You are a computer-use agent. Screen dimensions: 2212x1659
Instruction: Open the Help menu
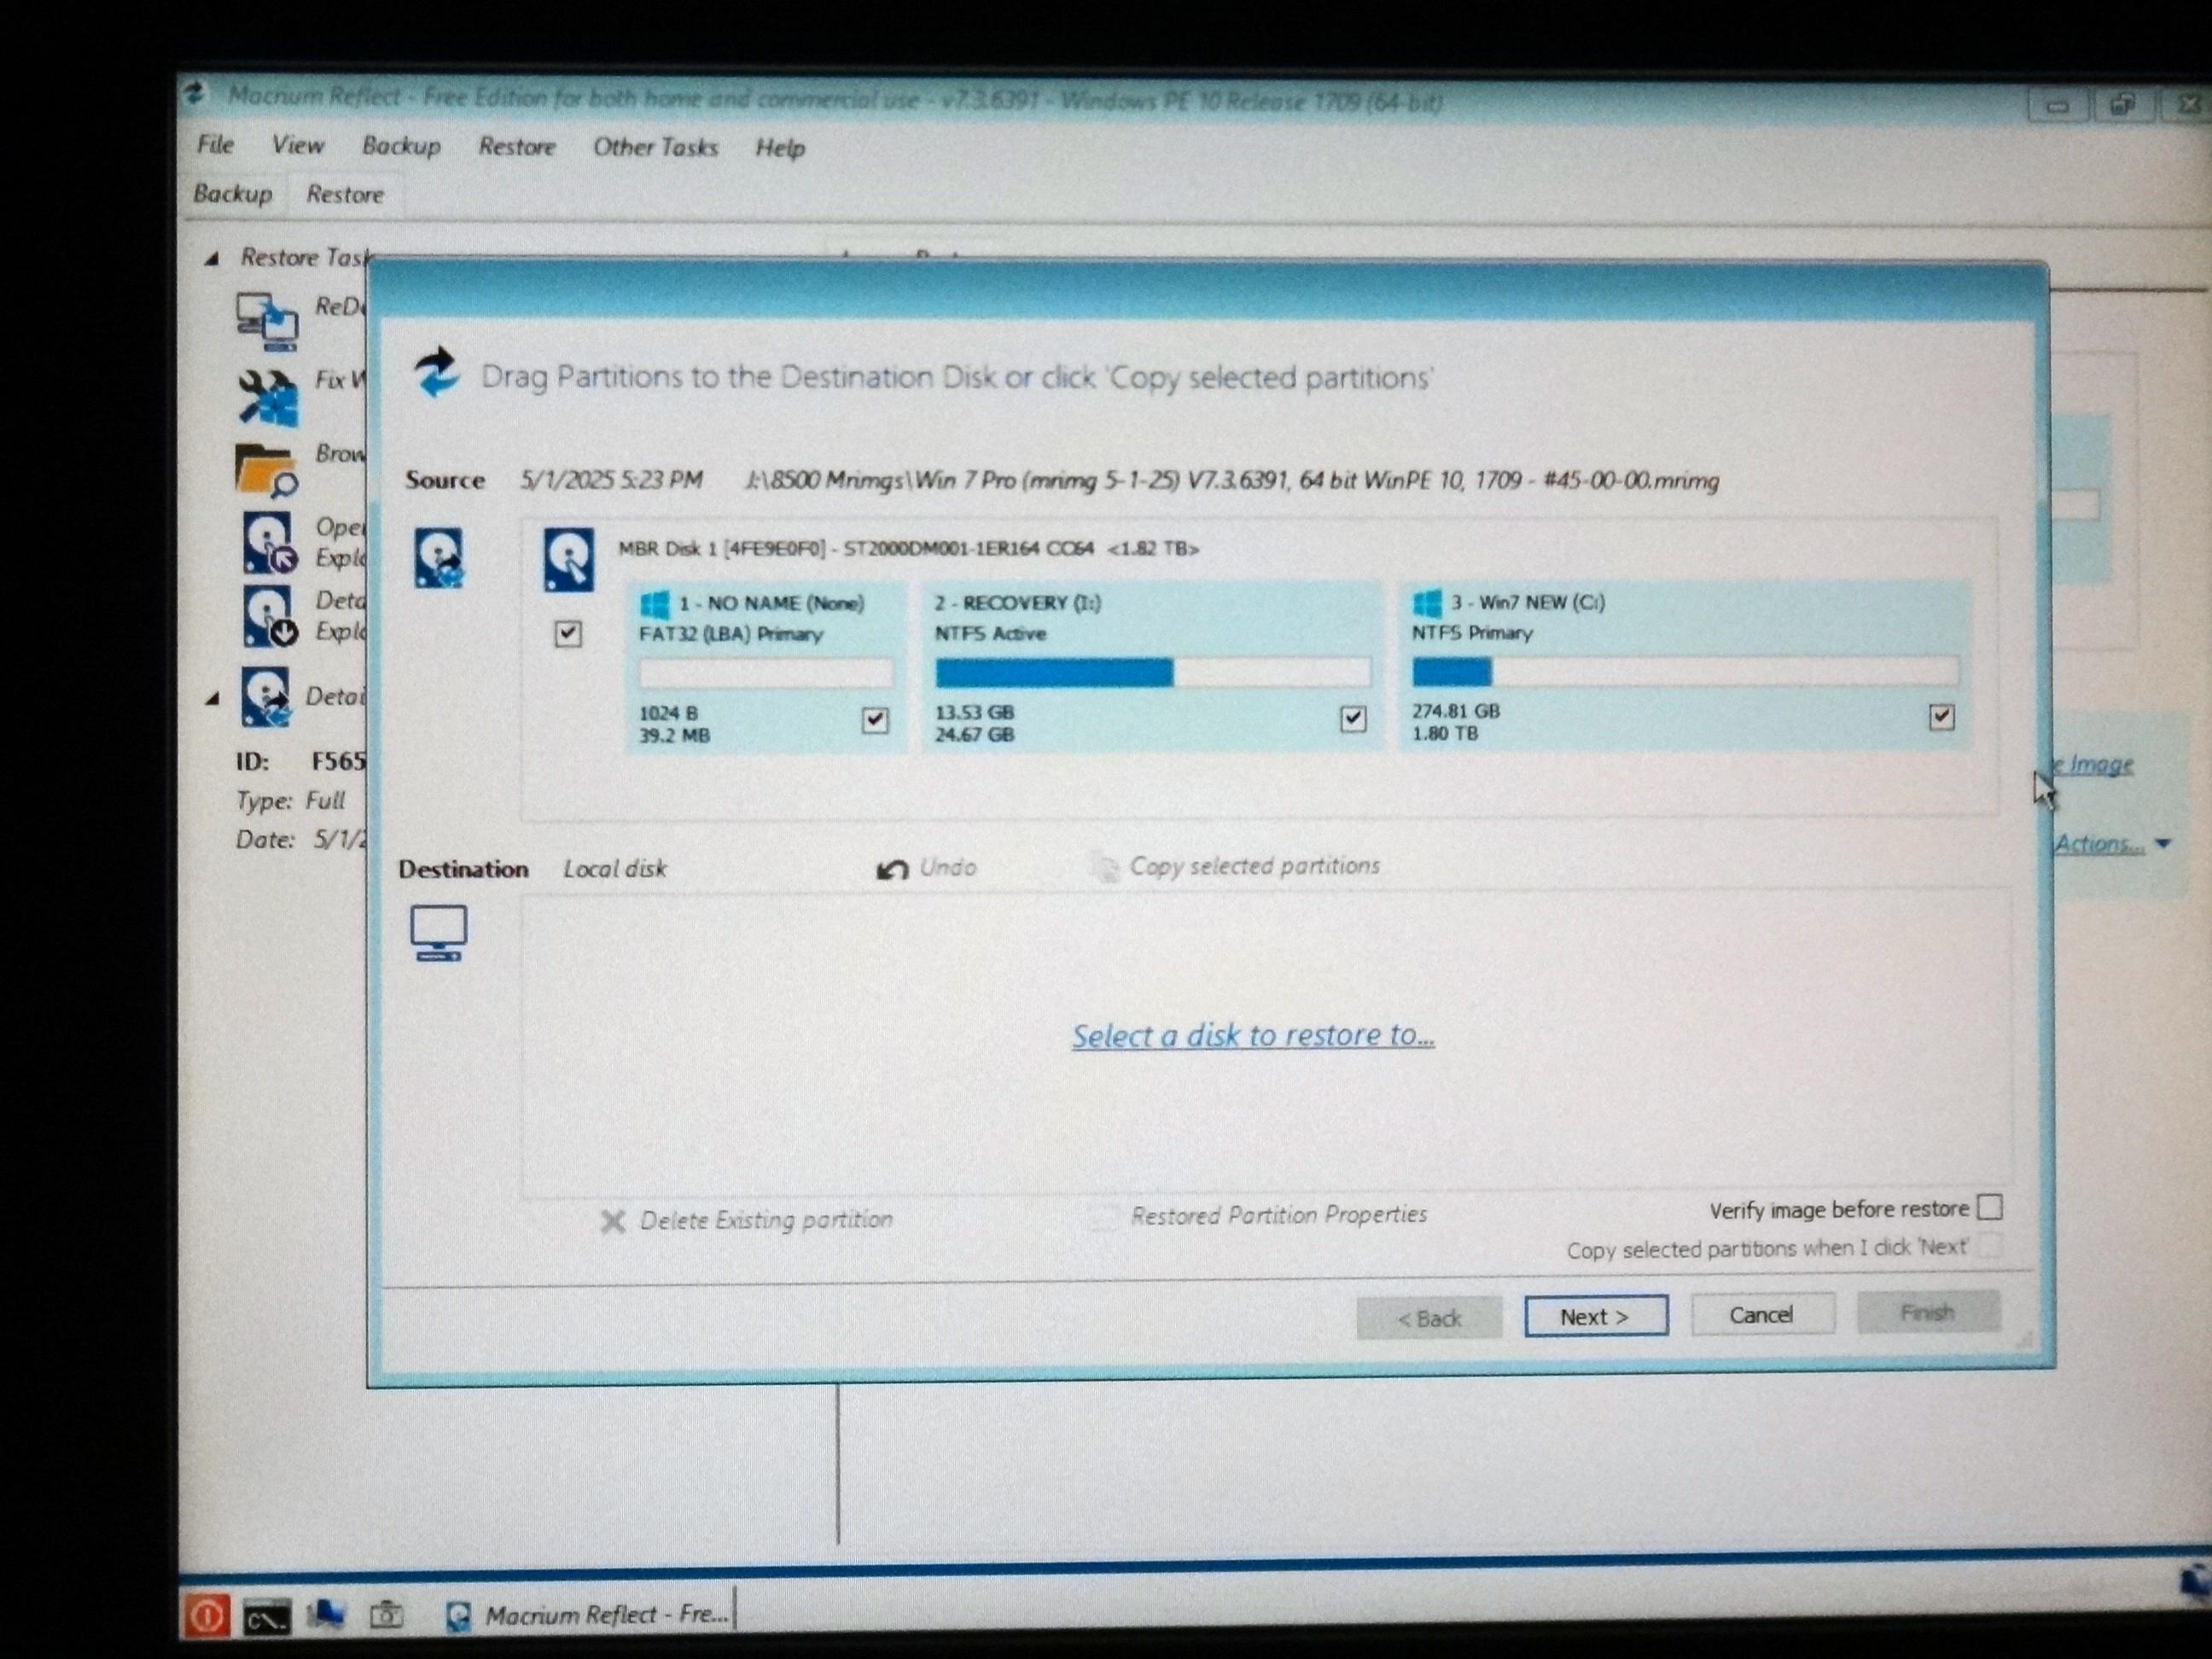pos(780,148)
